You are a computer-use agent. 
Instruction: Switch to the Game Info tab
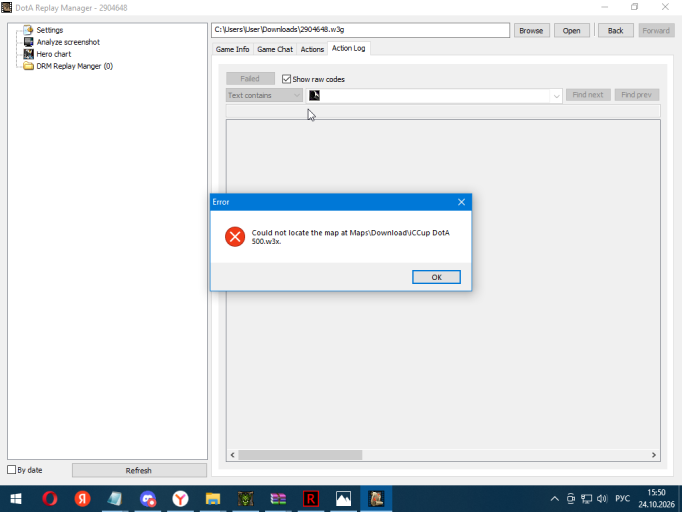pyautogui.click(x=232, y=49)
